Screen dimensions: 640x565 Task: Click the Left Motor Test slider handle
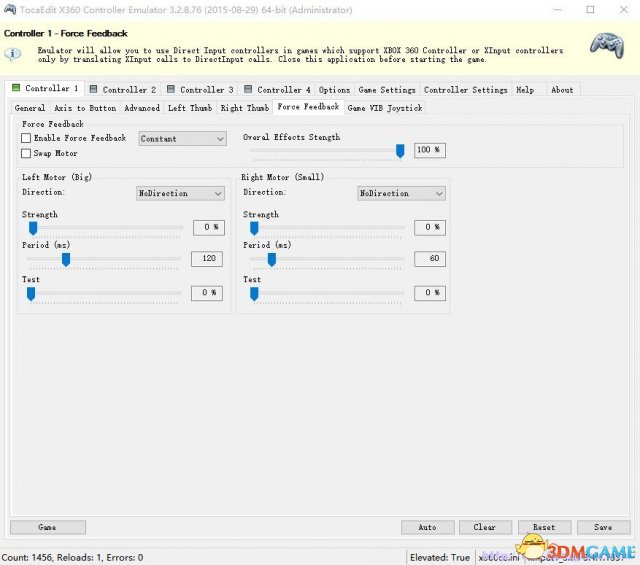(x=31, y=294)
